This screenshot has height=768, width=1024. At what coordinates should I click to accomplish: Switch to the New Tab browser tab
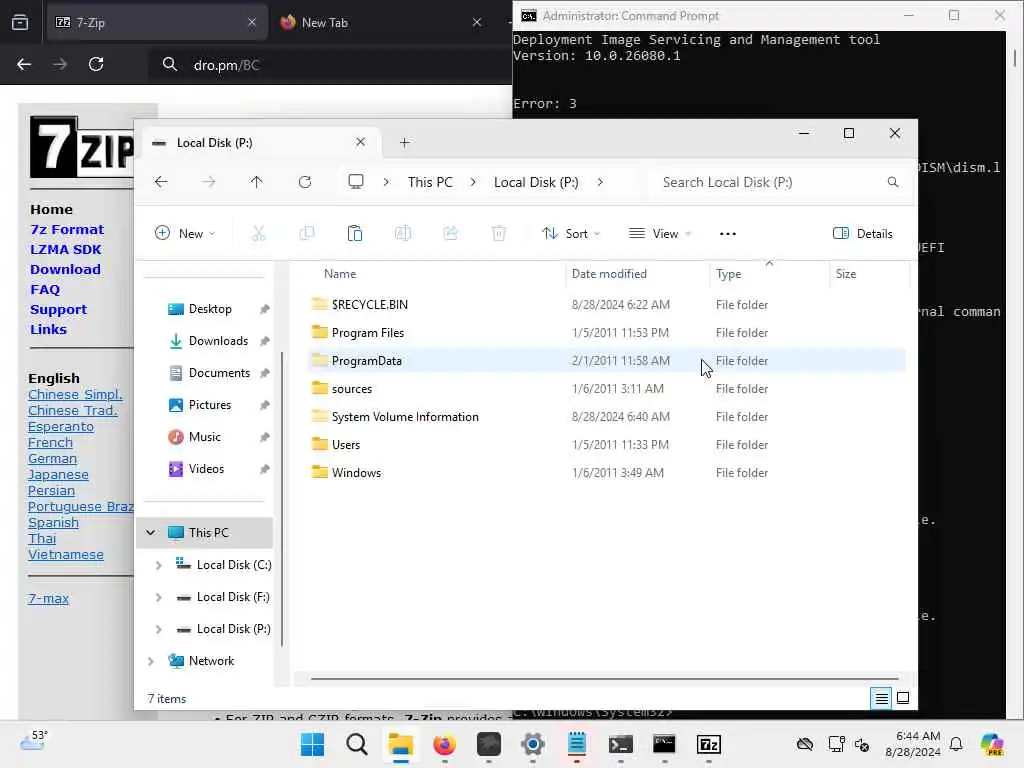[x=381, y=22]
